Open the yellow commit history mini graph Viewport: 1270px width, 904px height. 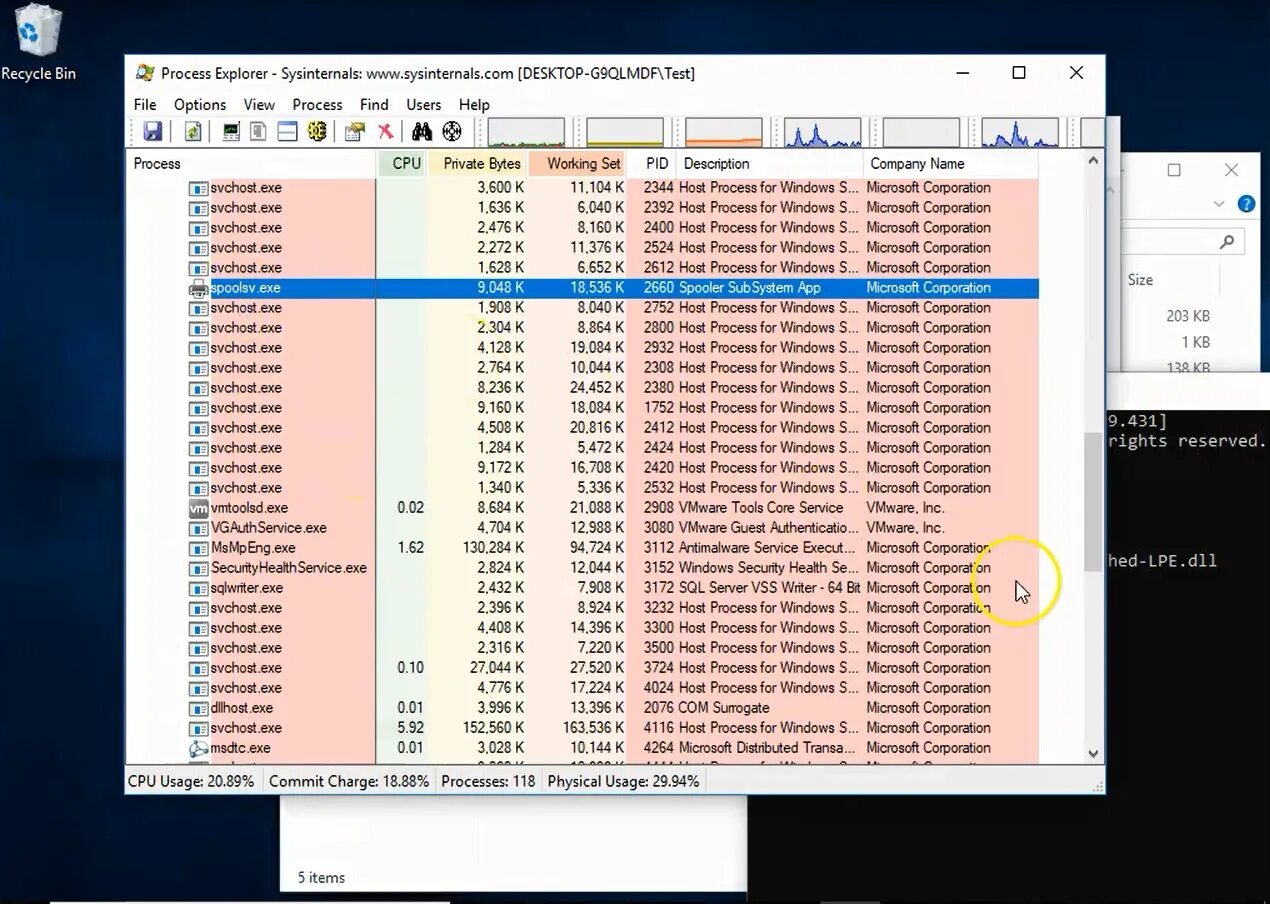tap(625, 132)
